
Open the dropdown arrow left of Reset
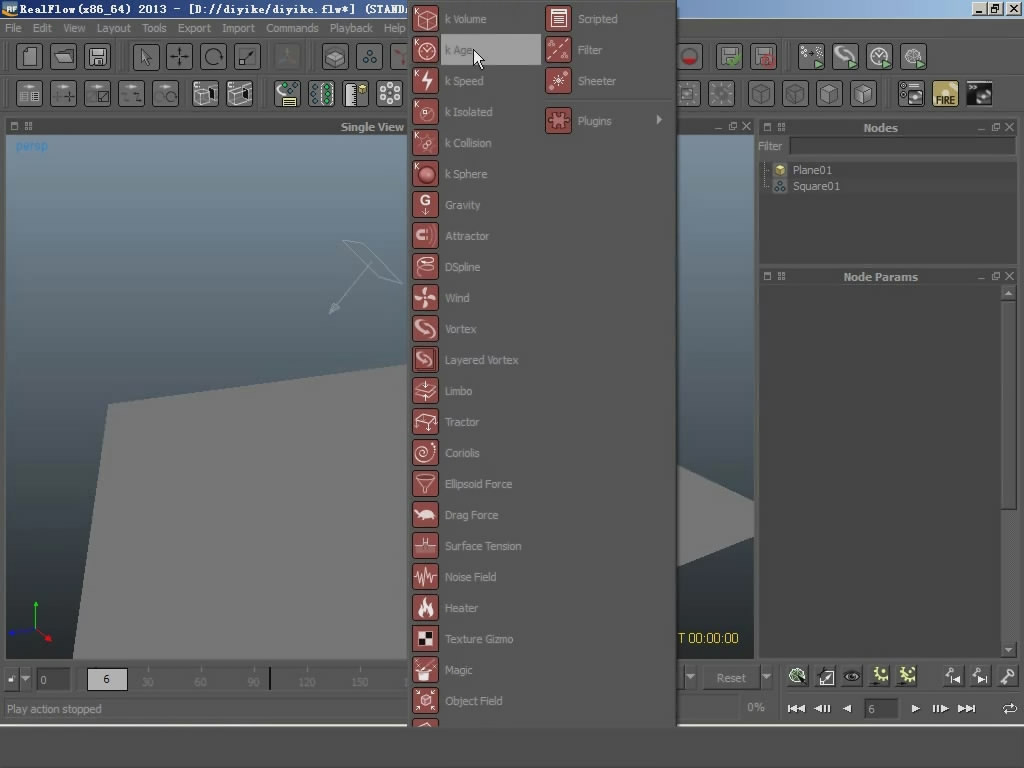pyautogui.click(x=690, y=677)
